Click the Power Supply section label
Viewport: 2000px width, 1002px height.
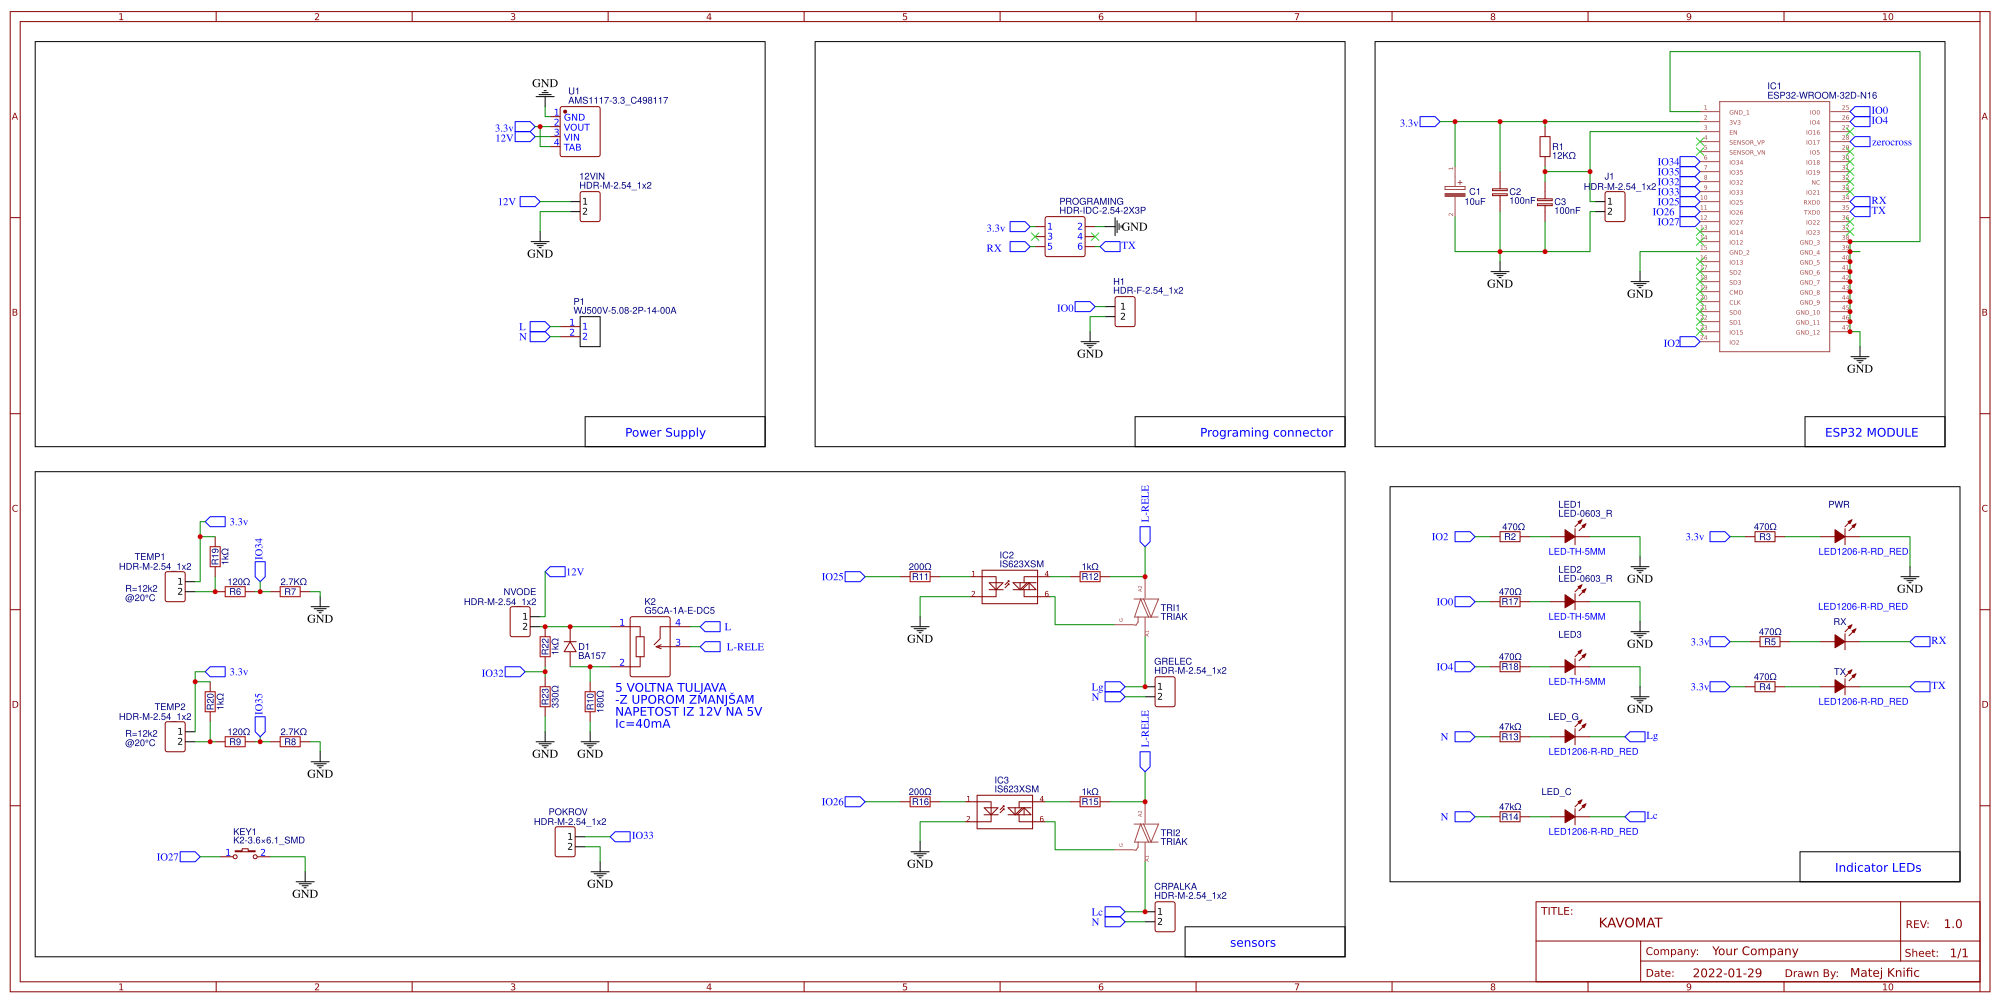click(664, 432)
